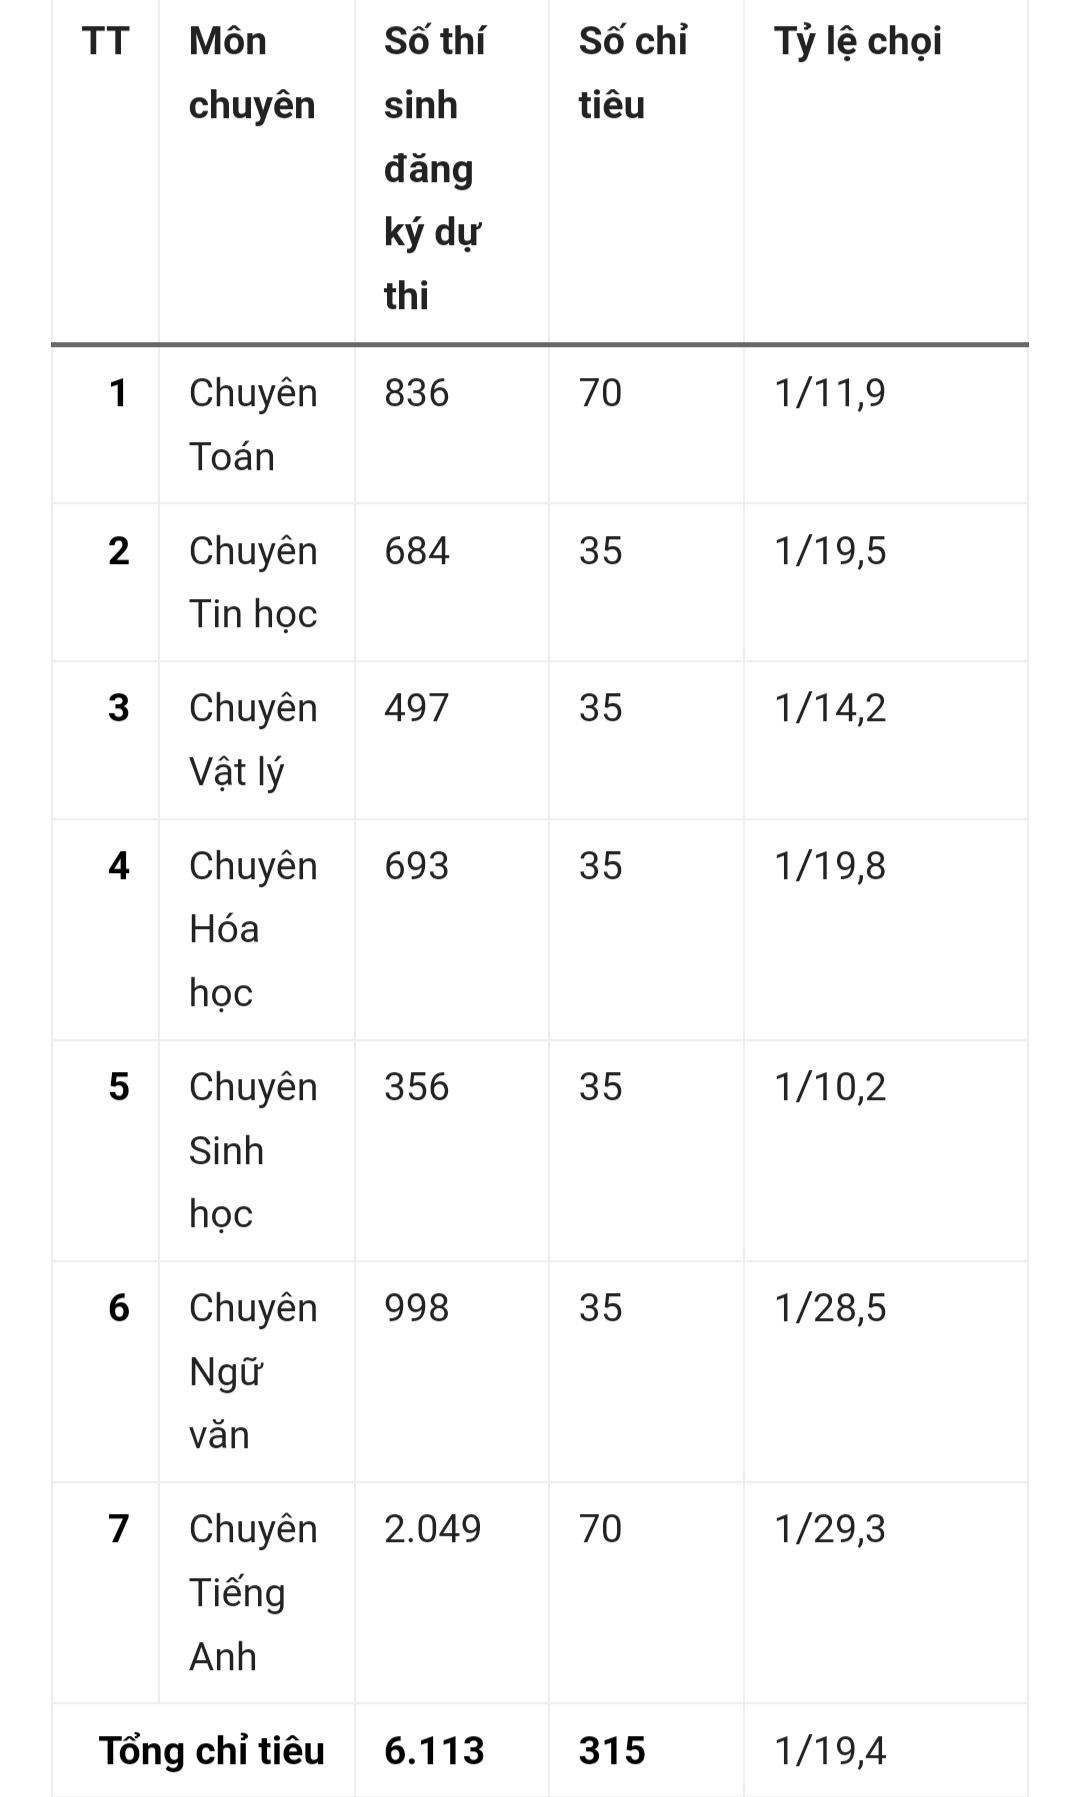1080x1797 pixels.
Task: Click the "Chuyên Hóa học" cell
Action: click(x=253, y=929)
